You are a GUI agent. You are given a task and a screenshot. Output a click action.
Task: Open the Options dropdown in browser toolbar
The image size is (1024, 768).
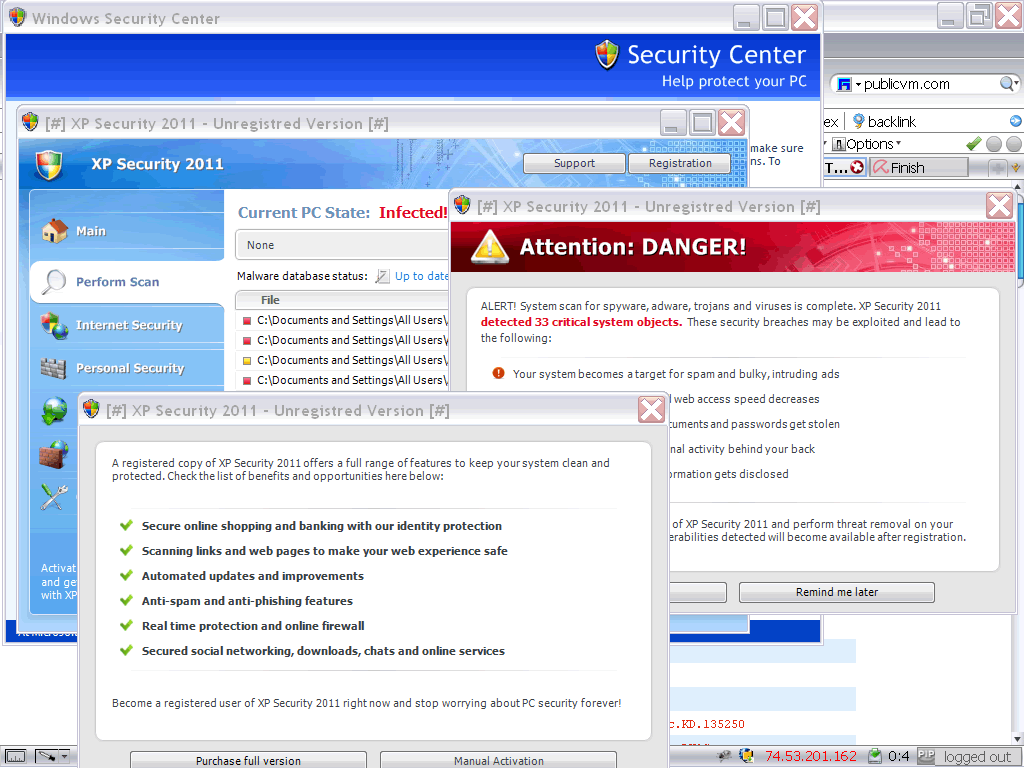click(867, 144)
